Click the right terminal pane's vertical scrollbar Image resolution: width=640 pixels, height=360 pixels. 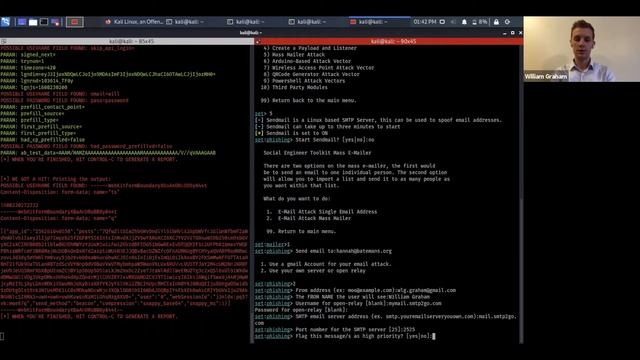(521, 194)
